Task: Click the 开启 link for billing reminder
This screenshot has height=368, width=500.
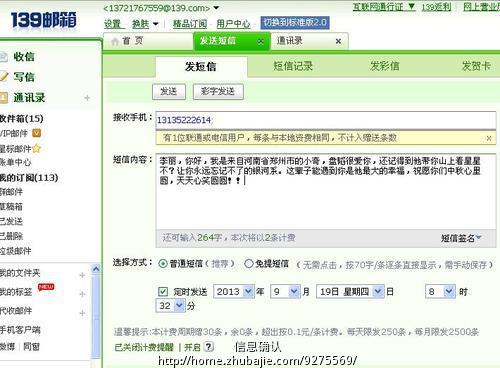Action: (x=192, y=347)
